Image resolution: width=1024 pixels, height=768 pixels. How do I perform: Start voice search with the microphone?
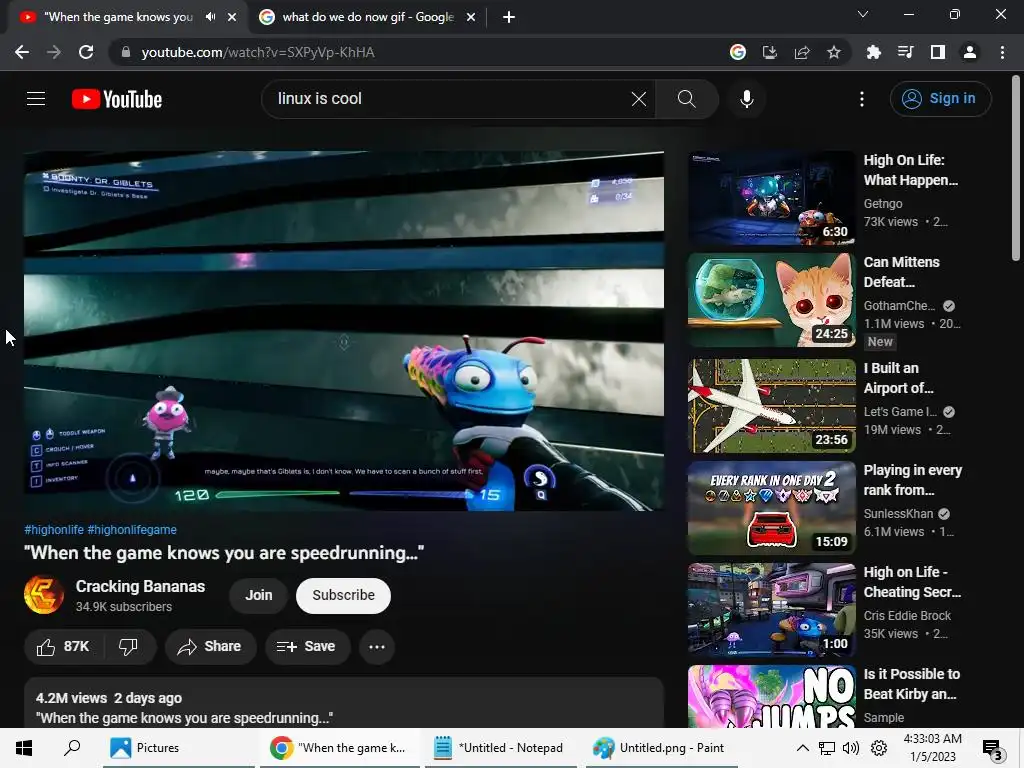click(x=746, y=99)
